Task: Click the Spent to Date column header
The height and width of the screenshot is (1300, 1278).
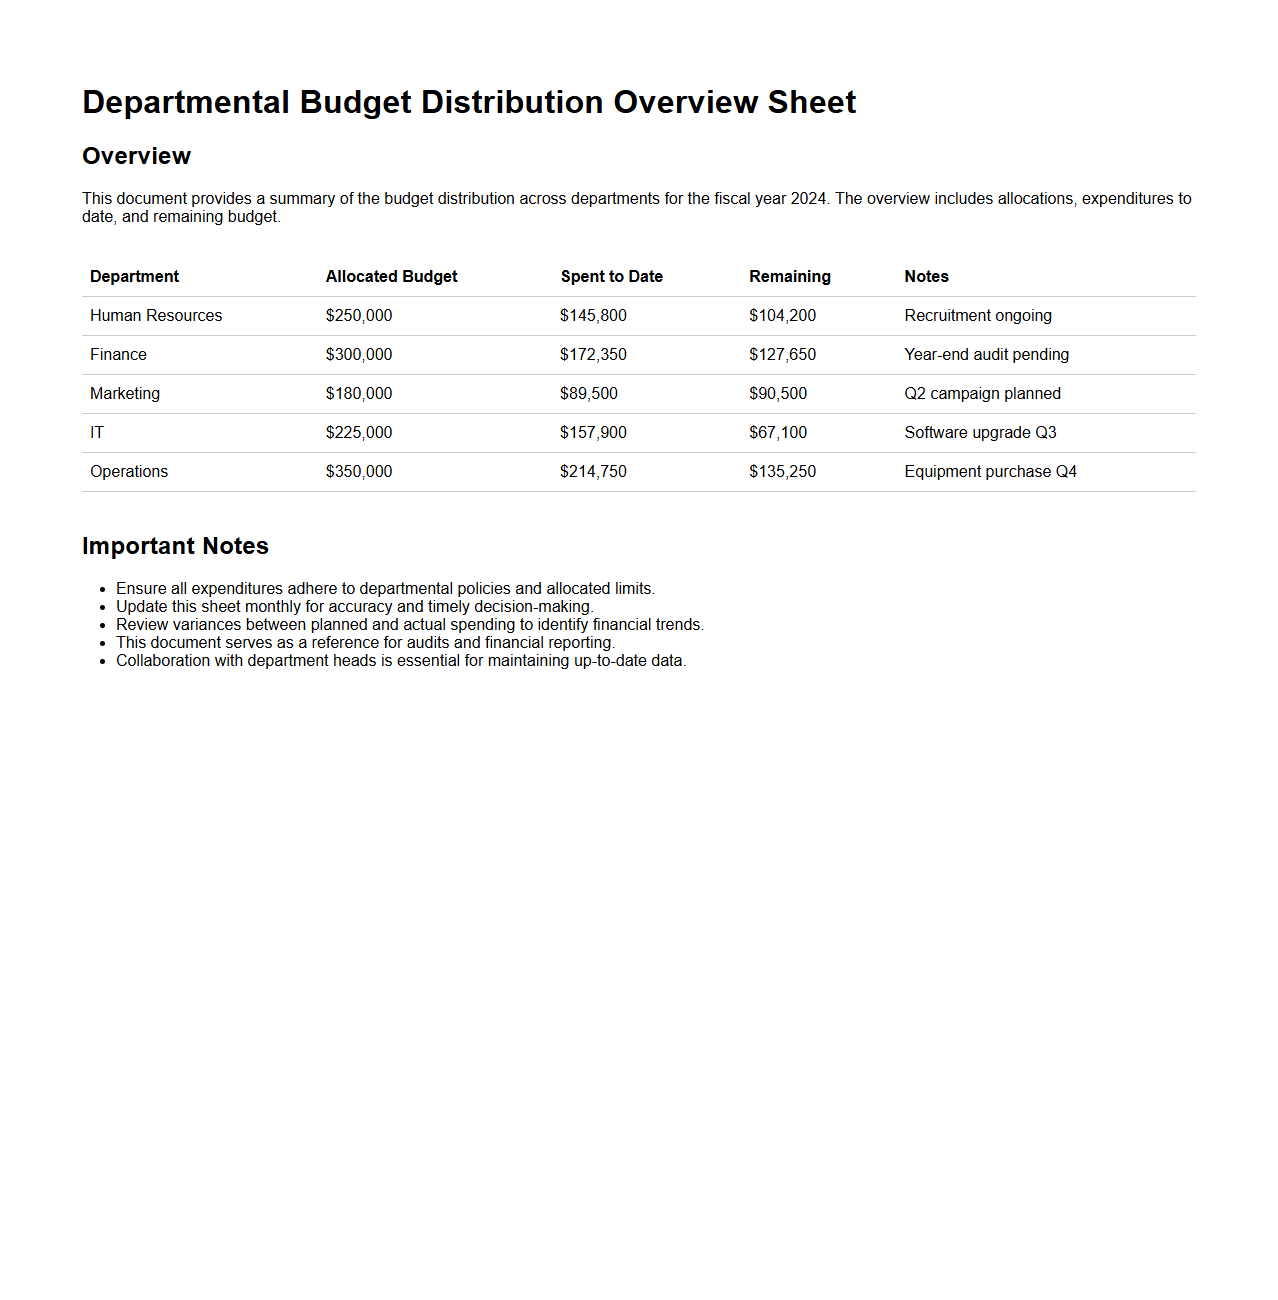Action: pyautogui.click(x=611, y=277)
